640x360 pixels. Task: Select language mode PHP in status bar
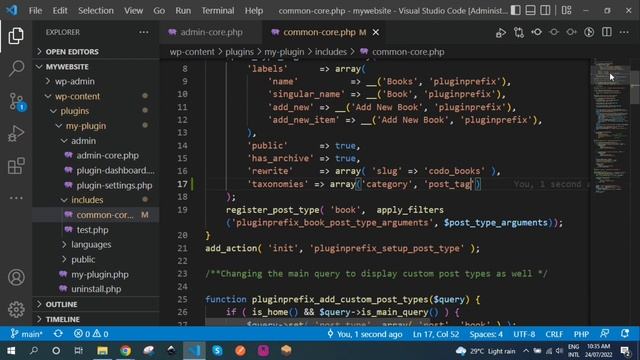(x=581, y=334)
